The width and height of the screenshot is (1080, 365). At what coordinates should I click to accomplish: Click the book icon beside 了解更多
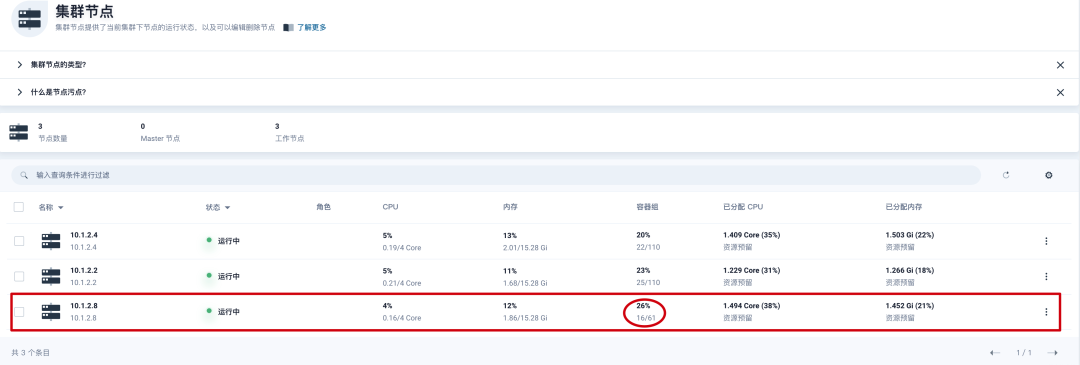click(288, 28)
